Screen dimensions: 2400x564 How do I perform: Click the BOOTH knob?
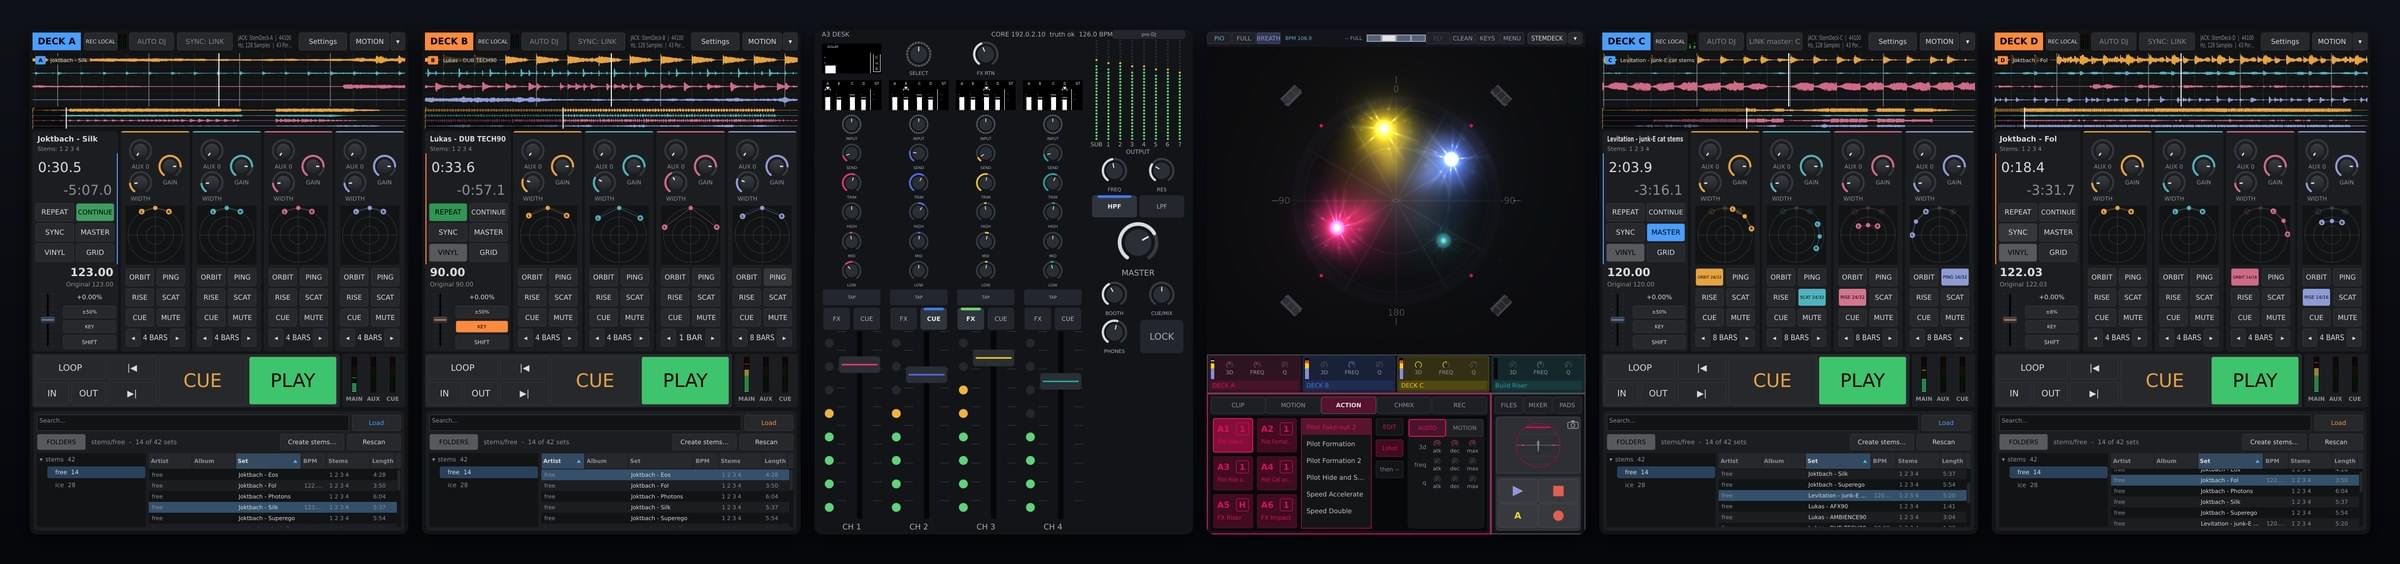click(x=1113, y=294)
